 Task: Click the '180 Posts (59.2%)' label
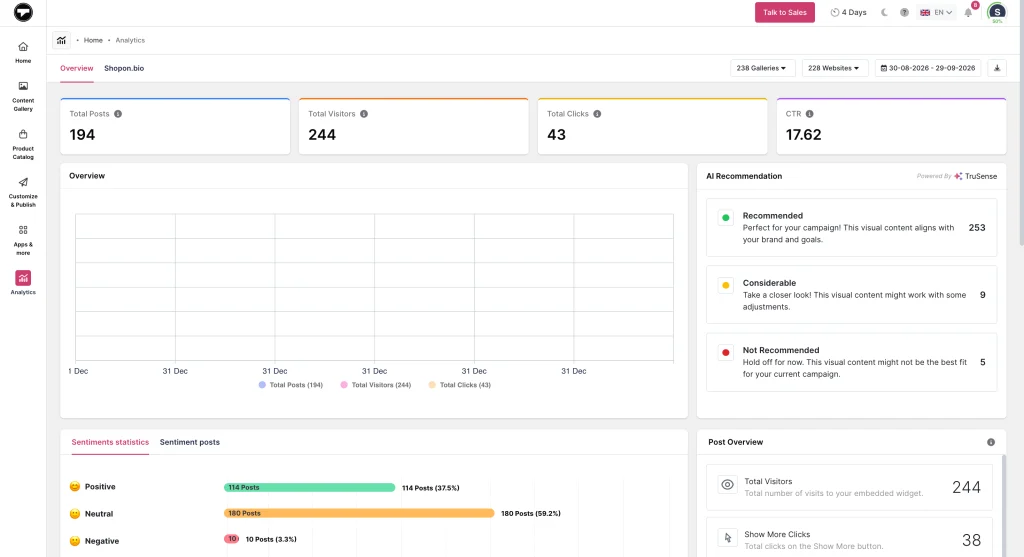(530, 513)
